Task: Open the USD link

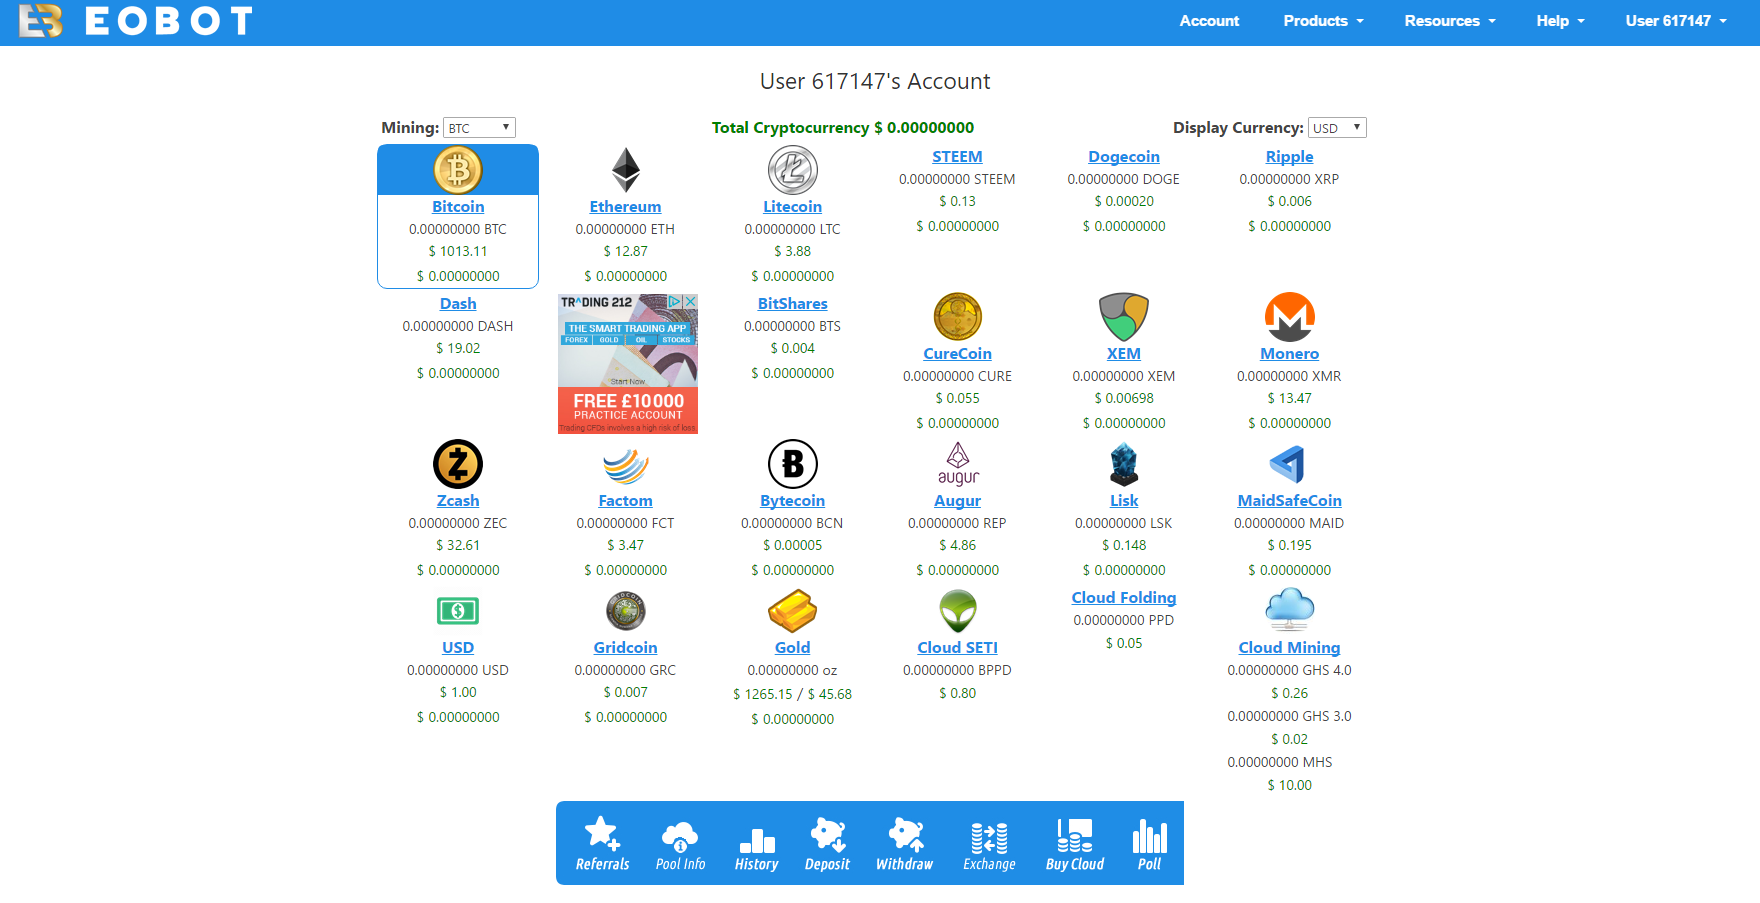Action: (x=458, y=648)
